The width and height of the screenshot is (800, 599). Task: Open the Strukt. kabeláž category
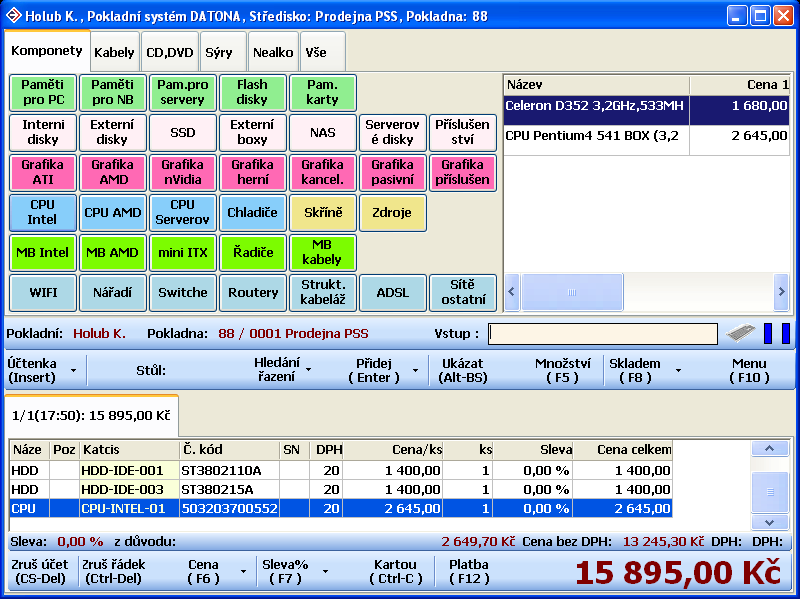point(322,292)
